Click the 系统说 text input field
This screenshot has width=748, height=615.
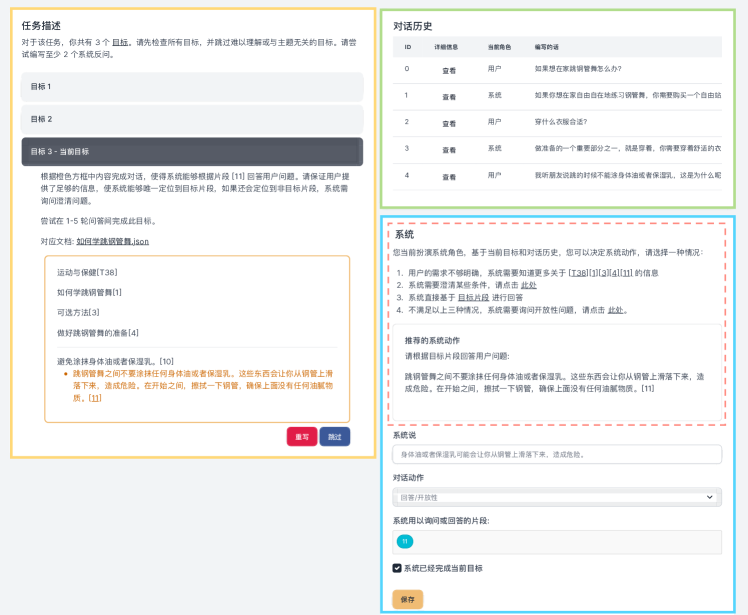click(x=556, y=455)
